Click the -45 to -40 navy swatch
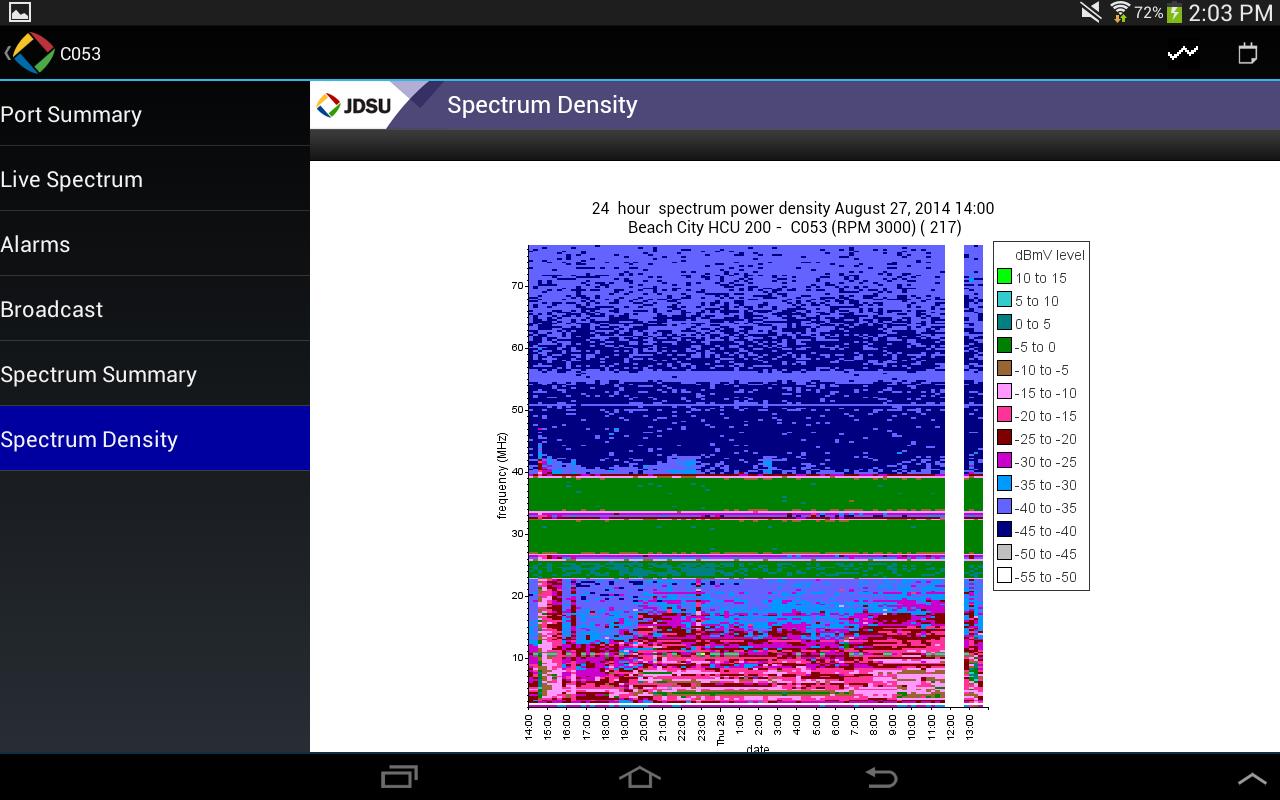Viewport: 1280px width, 800px height. (x=1004, y=530)
